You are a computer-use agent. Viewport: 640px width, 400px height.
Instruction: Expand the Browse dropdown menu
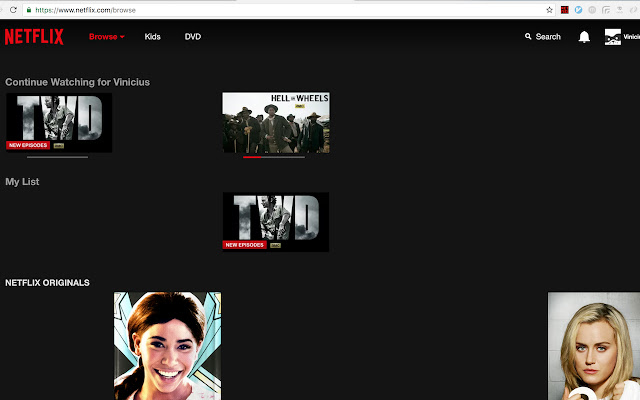point(107,37)
